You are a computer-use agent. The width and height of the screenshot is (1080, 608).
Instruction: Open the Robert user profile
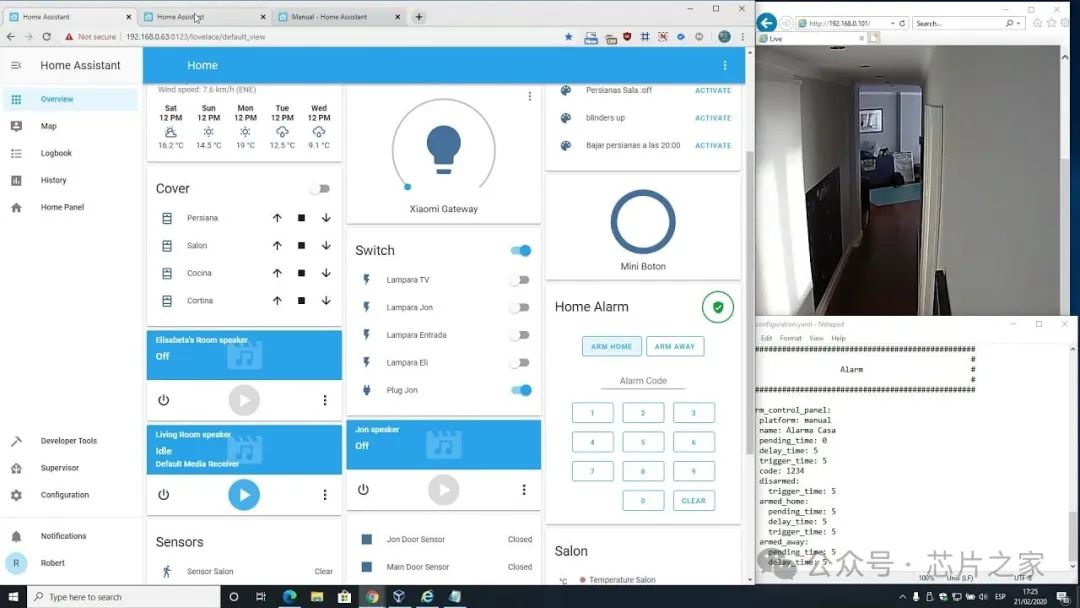(x=70, y=563)
